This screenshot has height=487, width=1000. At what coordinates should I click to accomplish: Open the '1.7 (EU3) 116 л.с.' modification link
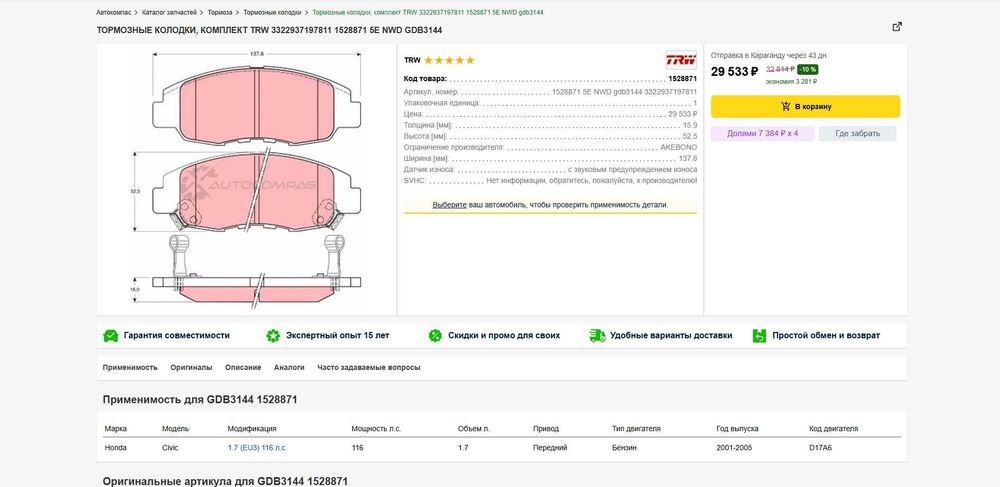coord(257,448)
